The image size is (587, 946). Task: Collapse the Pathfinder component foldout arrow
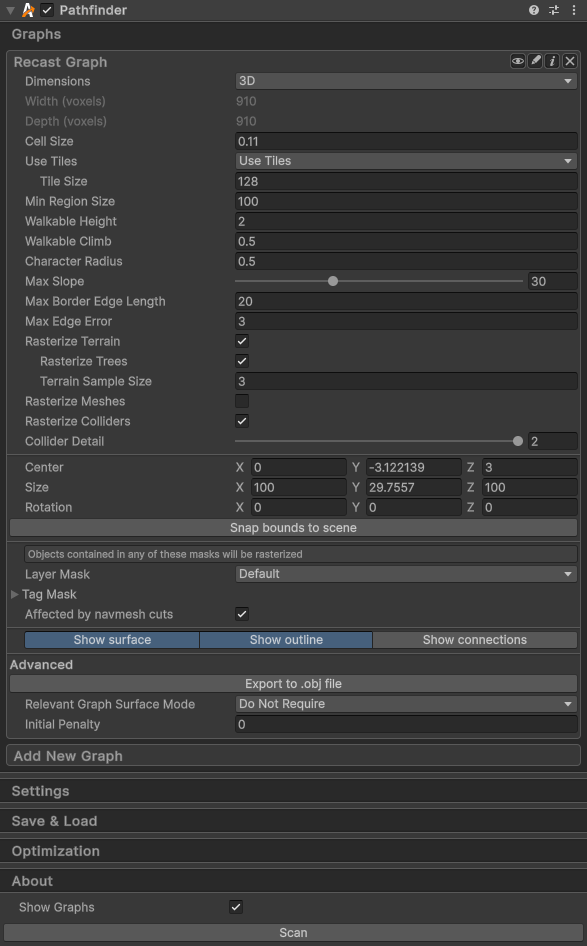pyautogui.click(x=10, y=10)
